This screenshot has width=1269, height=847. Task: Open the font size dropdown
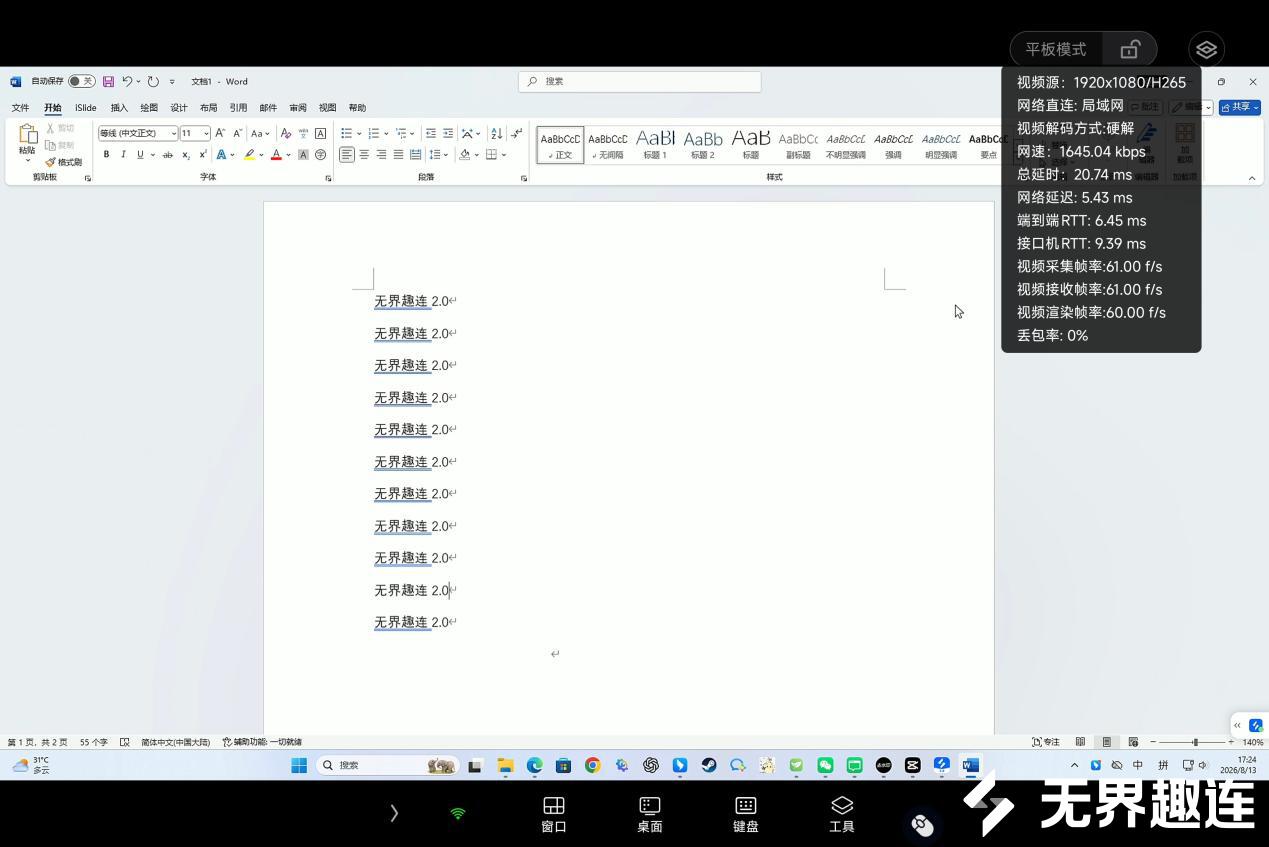(x=206, y=133)
